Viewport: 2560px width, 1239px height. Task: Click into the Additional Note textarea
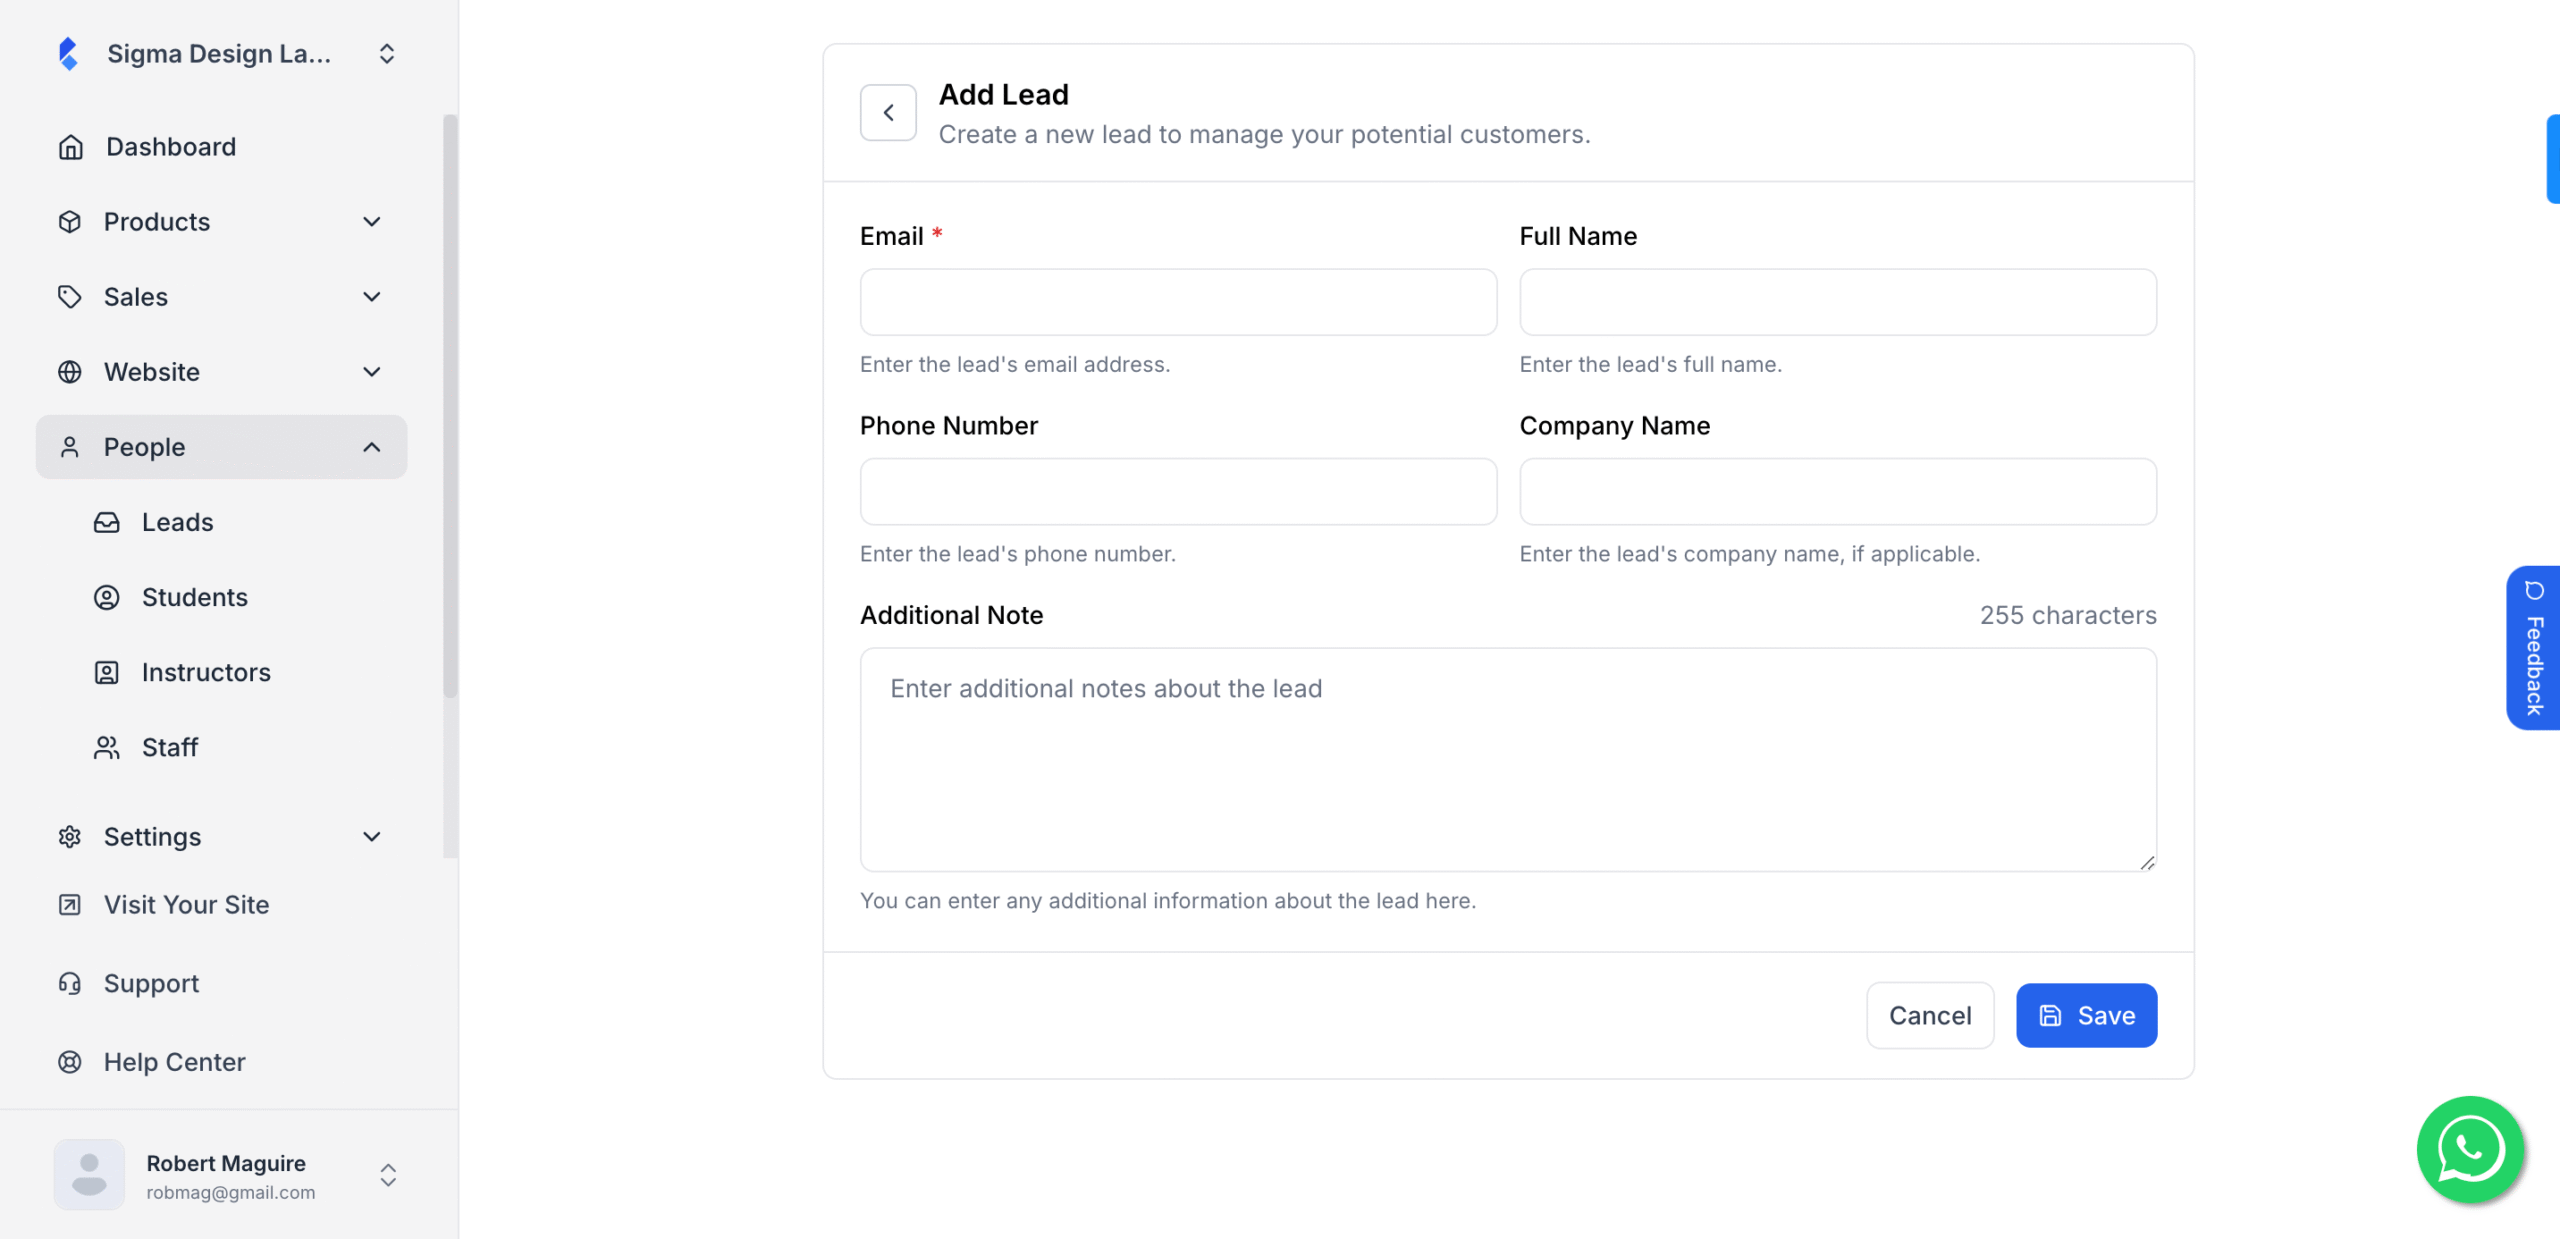[x=1508, y=760]
